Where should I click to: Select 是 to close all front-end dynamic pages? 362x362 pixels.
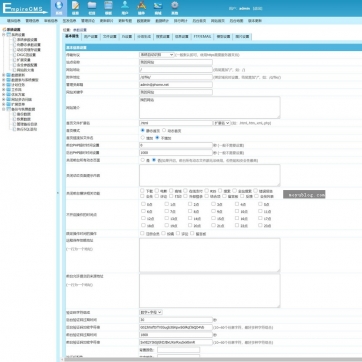pyautogui.click(x=143, y=160)
